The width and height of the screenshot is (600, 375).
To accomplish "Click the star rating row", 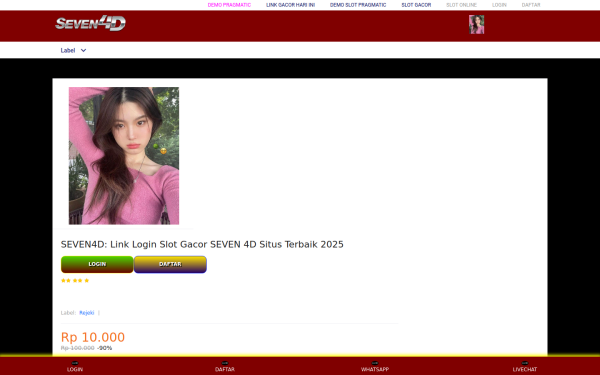I will click(x=75, y=280).
